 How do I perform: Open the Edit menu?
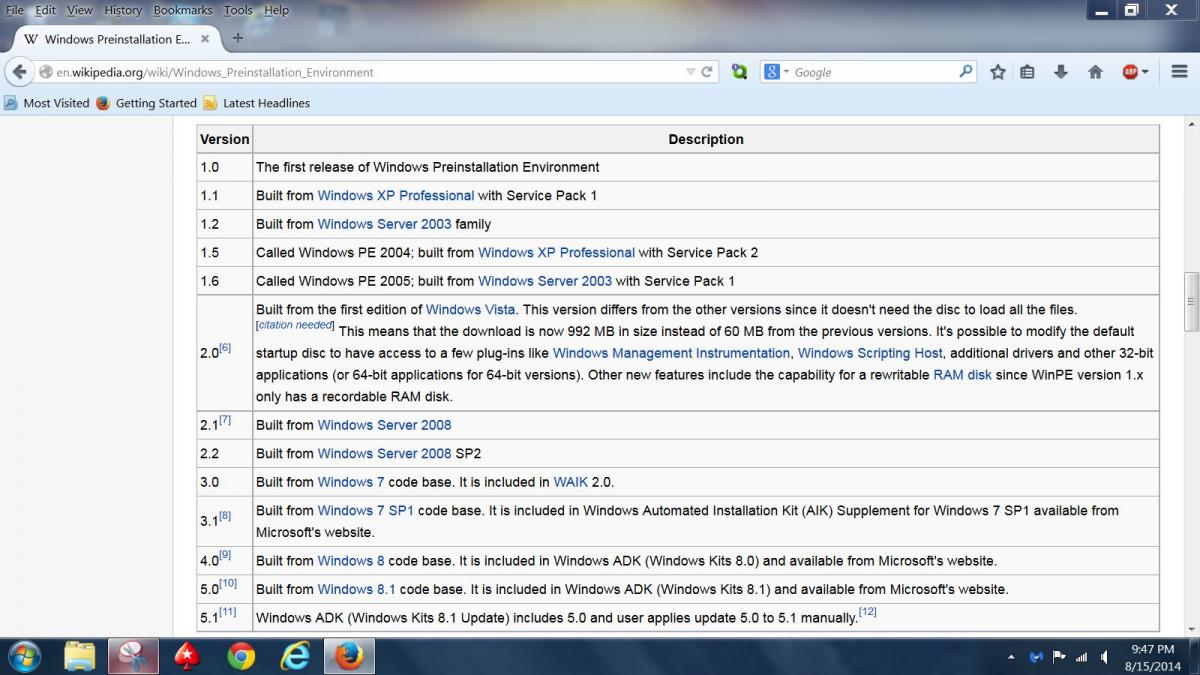(46, 10)
